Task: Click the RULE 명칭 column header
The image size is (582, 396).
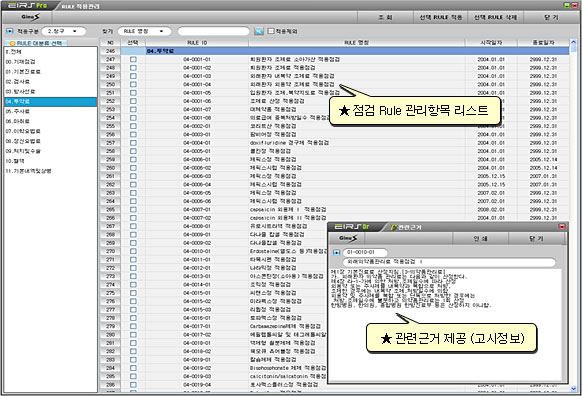Action: (x=357, y=43)
